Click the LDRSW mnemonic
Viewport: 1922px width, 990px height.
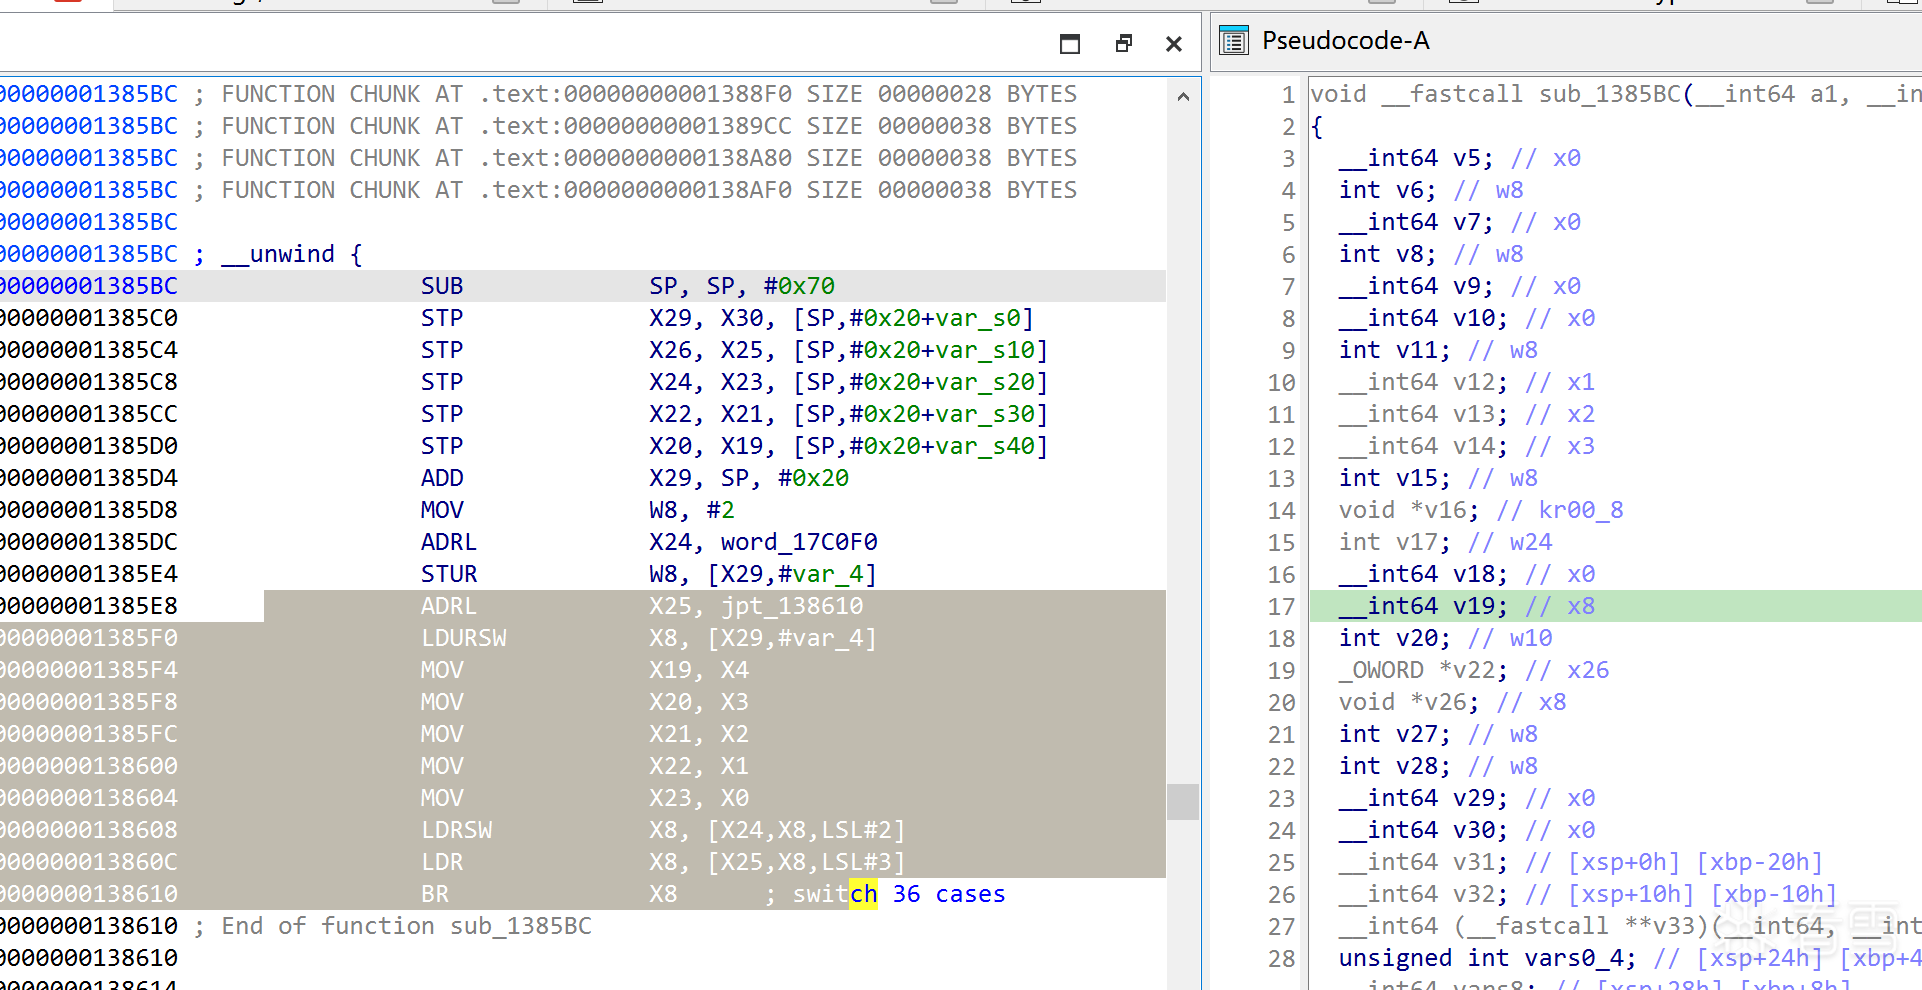pos(456,830)
